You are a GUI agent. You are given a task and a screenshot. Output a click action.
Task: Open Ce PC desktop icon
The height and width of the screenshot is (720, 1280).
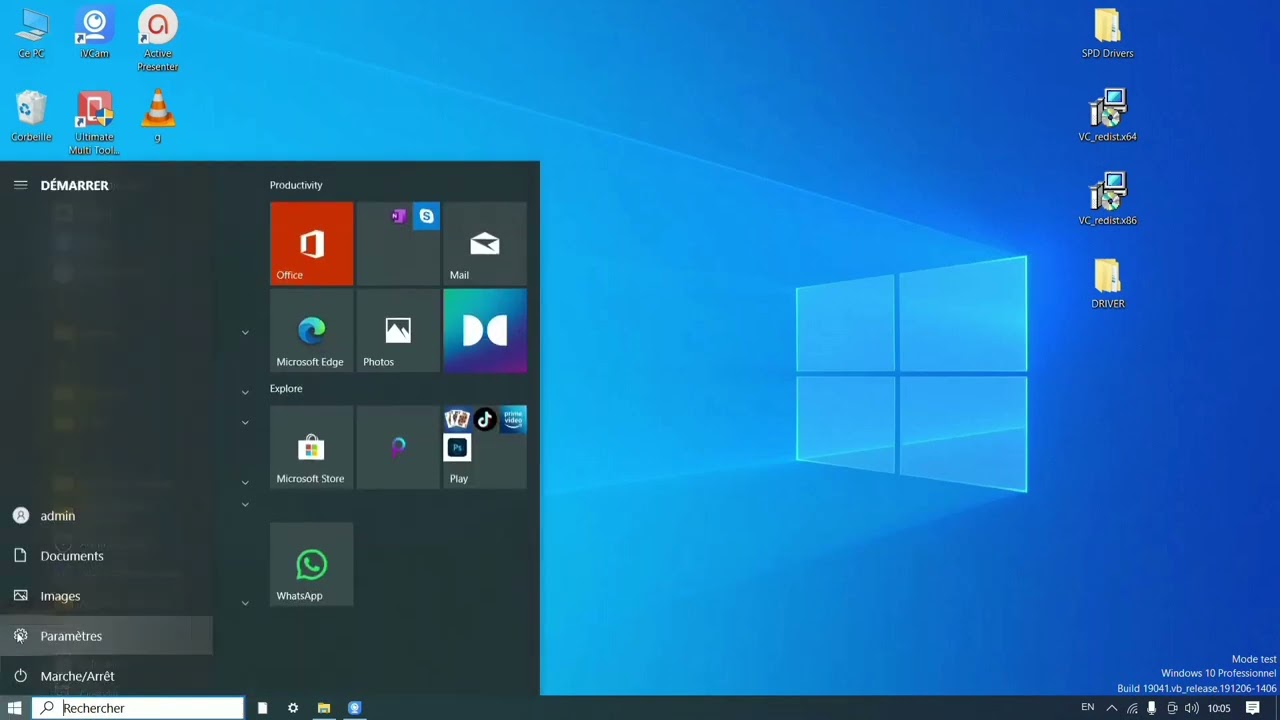pyautogui.click(x=32, y=34)
